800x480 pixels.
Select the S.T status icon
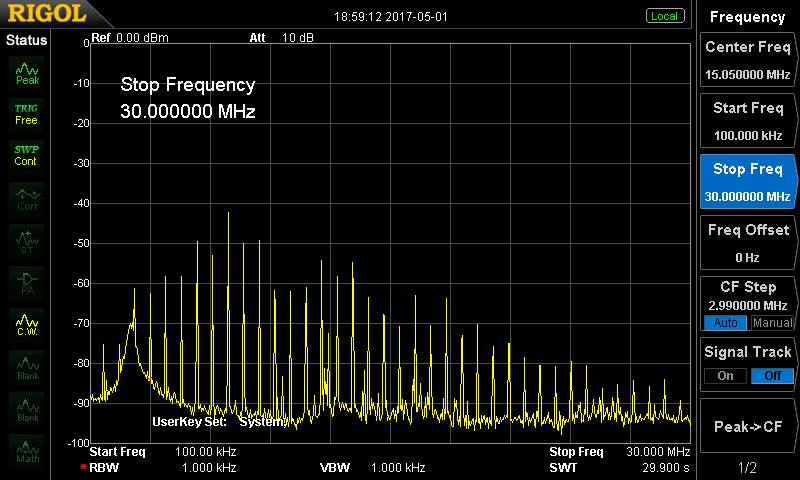[27, 240]
